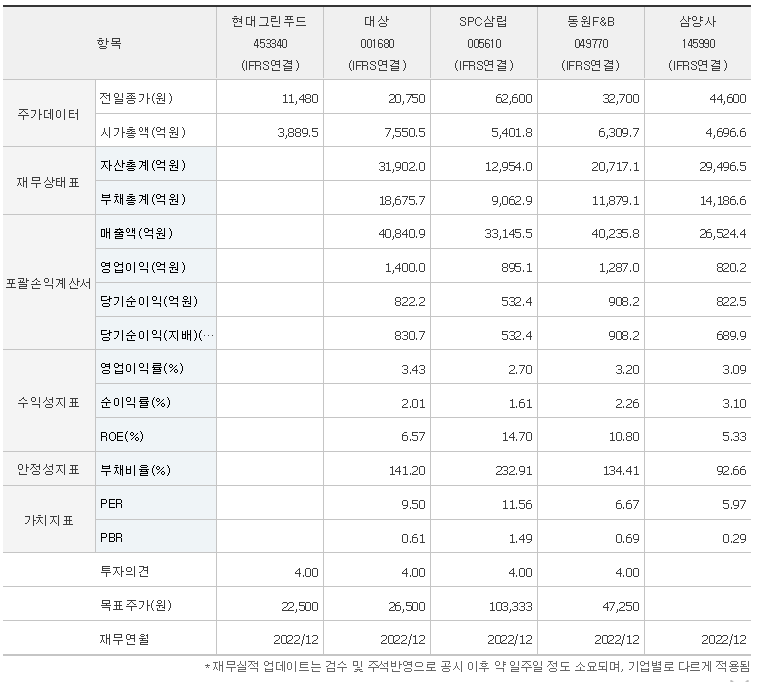Click 동원F&B's 4.00 investment opinion
This screenshot has height=682, width=766.
(627, 572)
